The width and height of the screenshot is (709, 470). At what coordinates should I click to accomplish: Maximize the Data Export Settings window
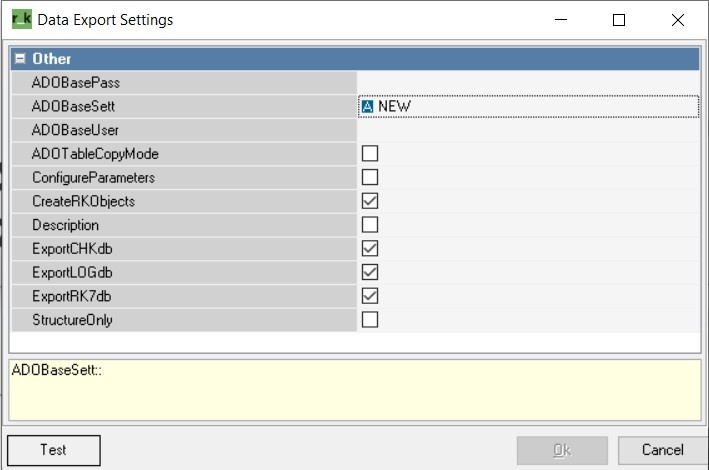(619, 20)
